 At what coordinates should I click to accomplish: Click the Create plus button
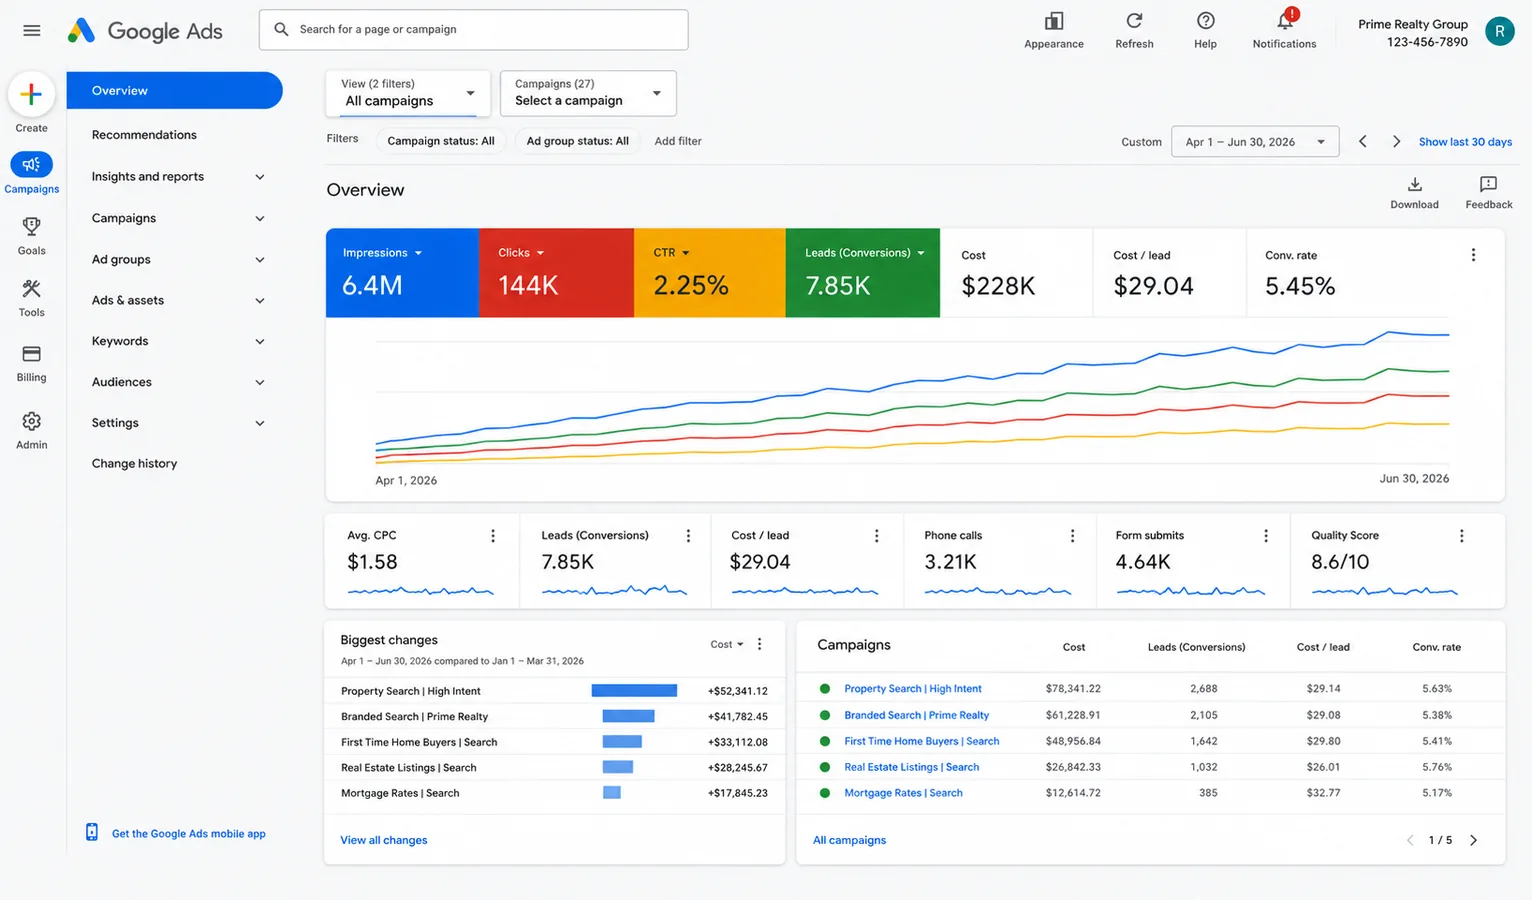(x=31, y=95)
